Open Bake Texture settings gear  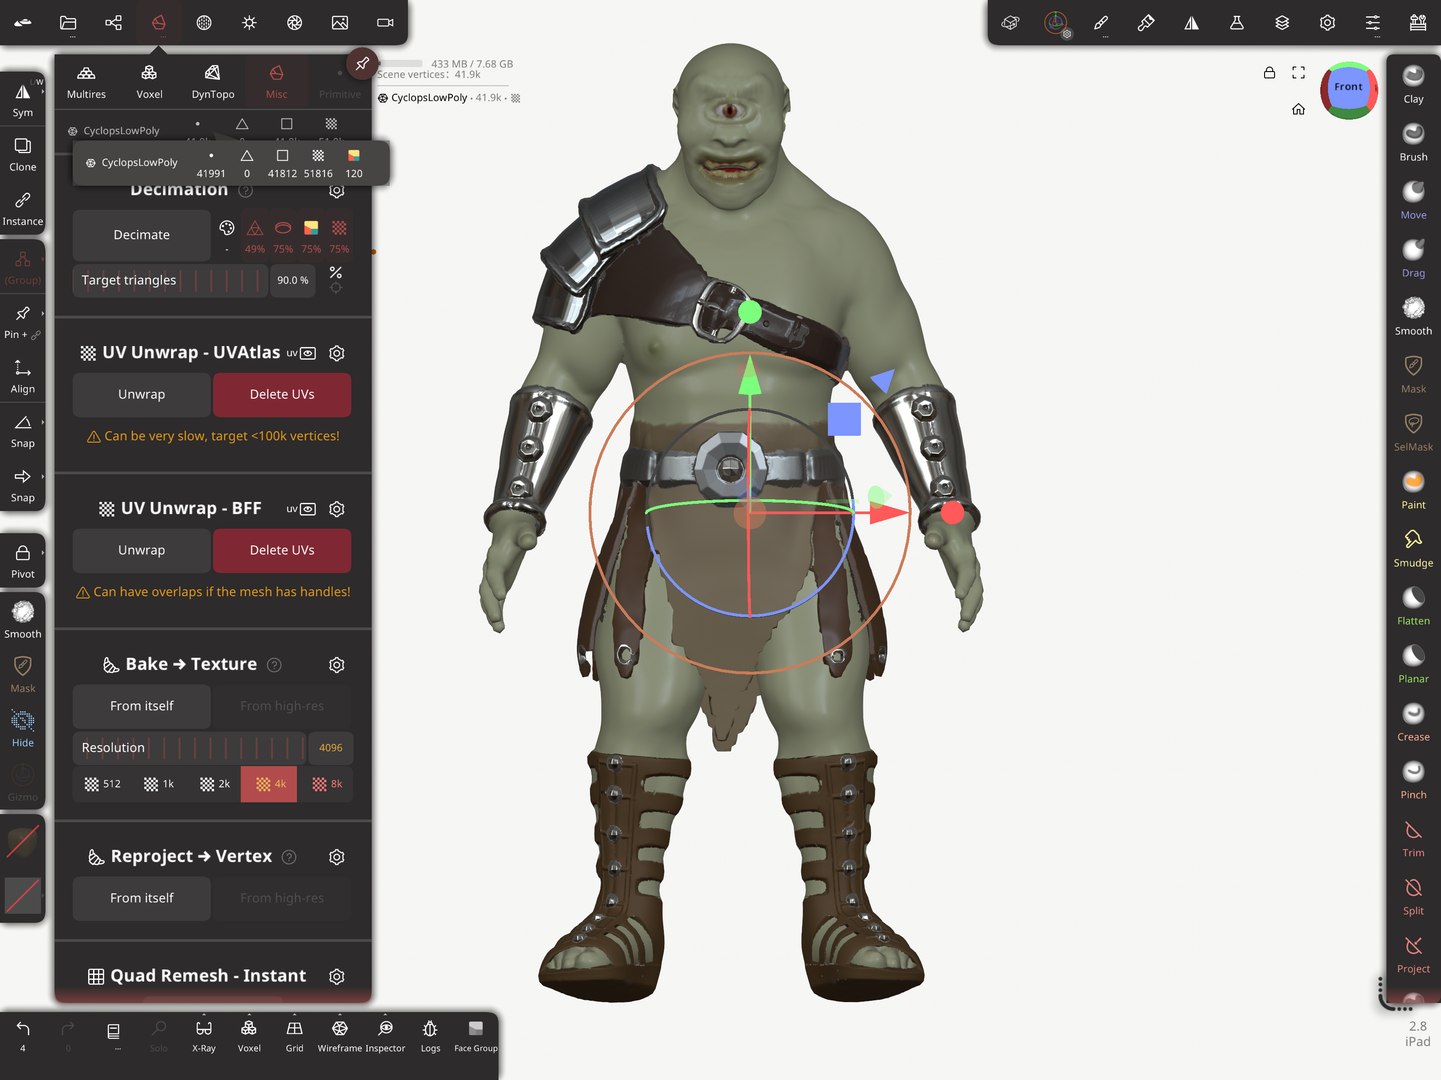[337, 665]
